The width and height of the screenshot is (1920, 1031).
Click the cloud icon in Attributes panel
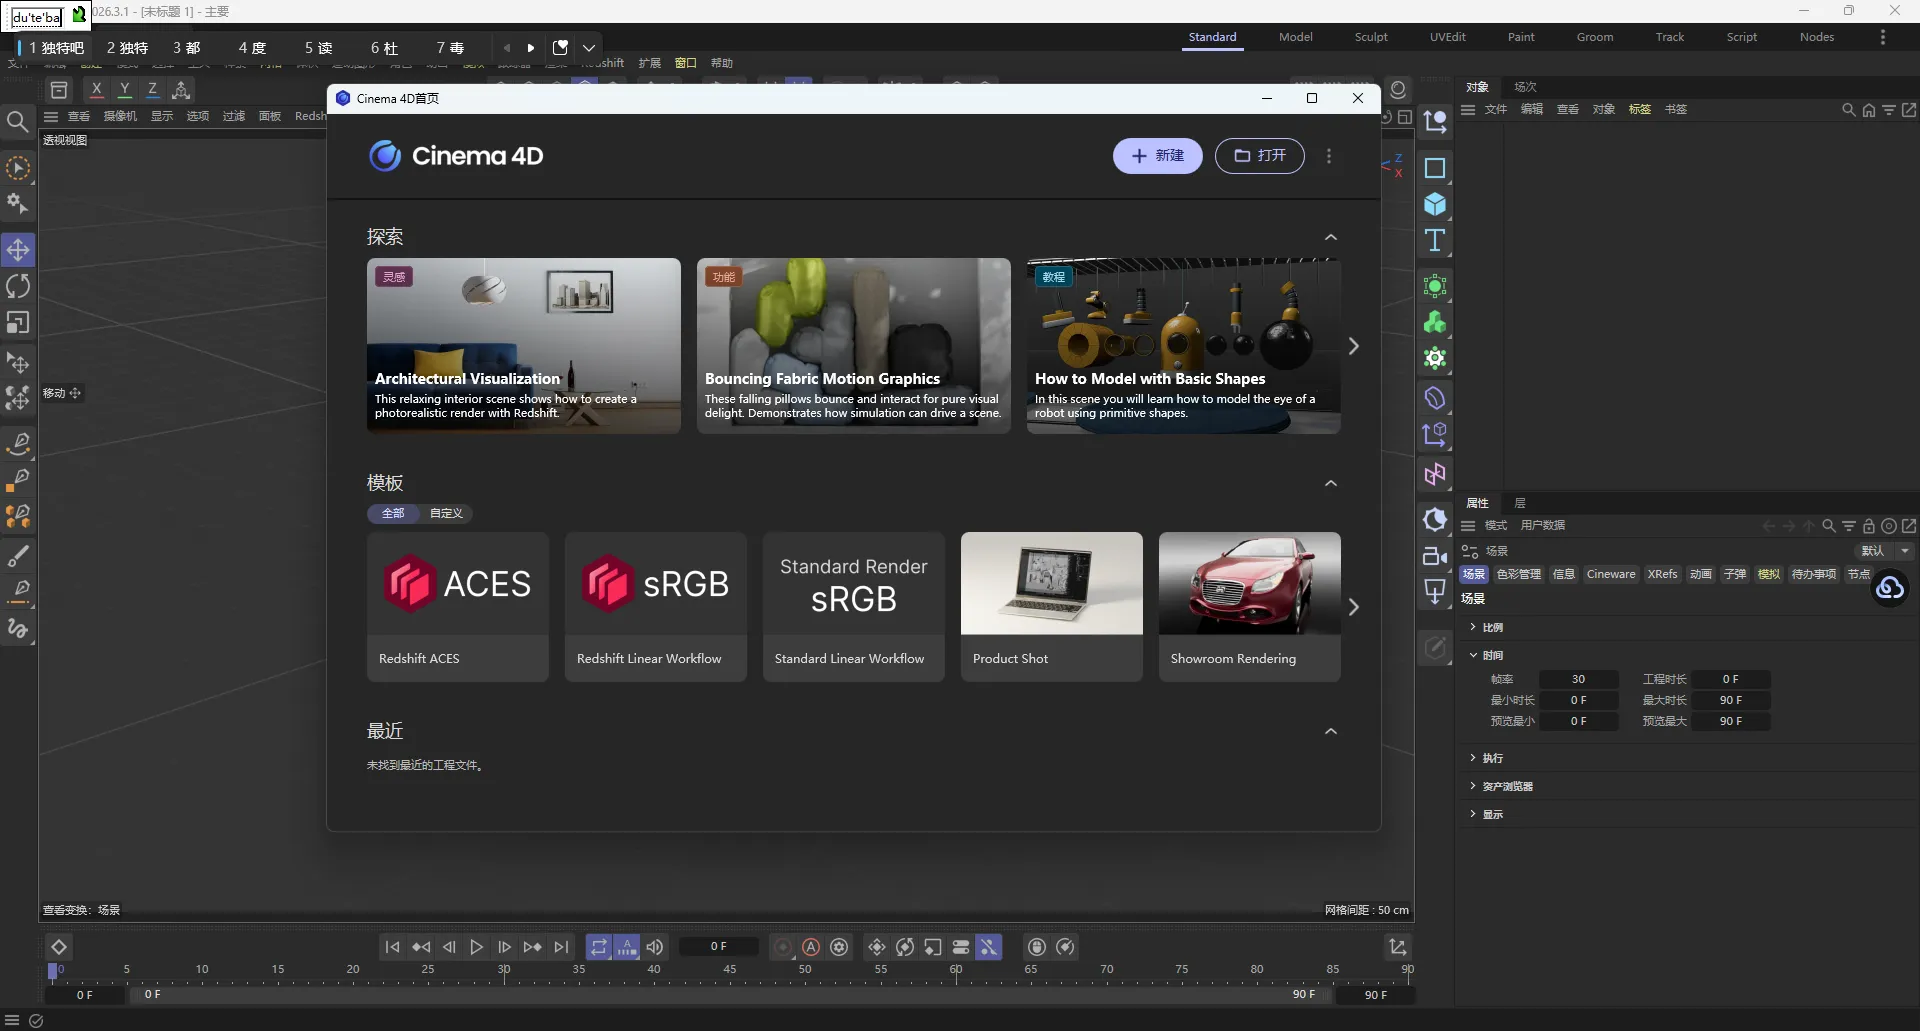pyautogui.click(x=1890, y=588)
